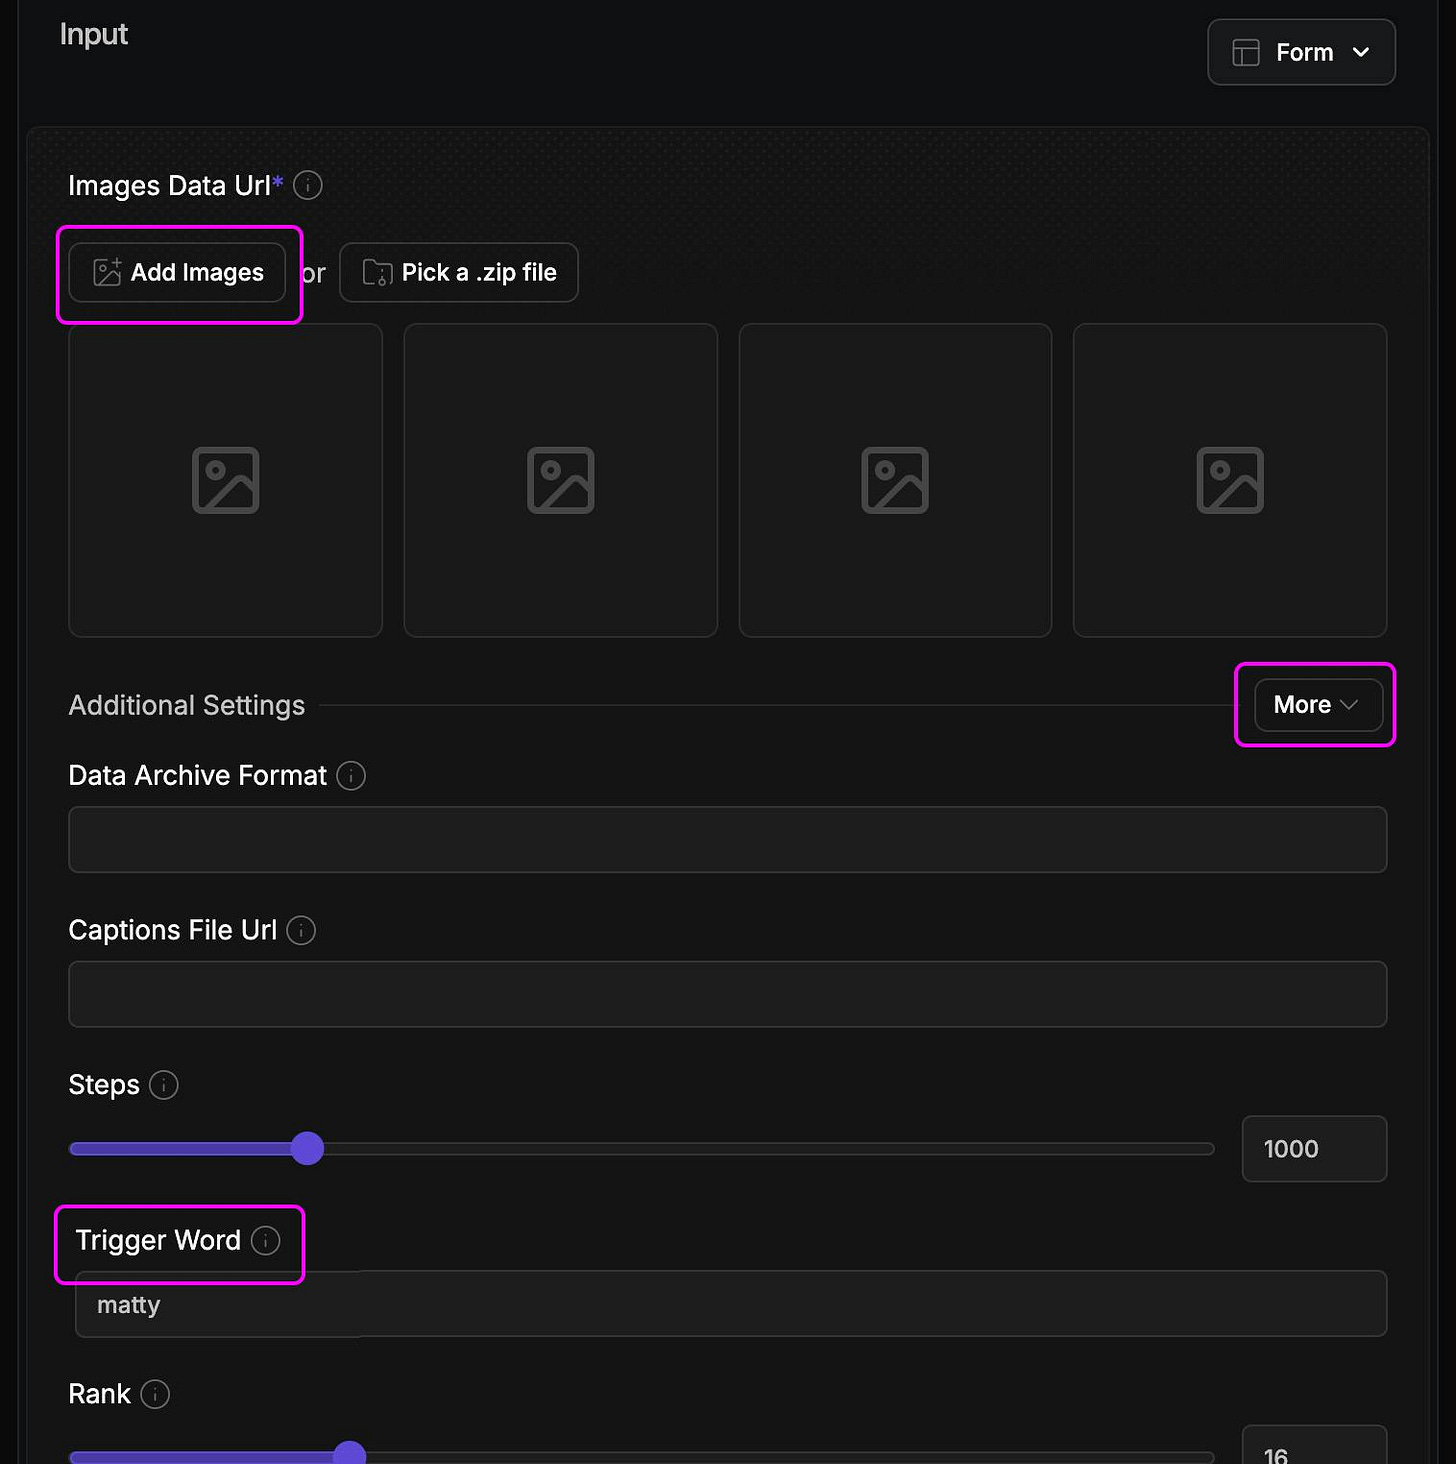Click the Rank slider handle
The height and width of the screenshot is (1464, 1456).
[349, 1453]
